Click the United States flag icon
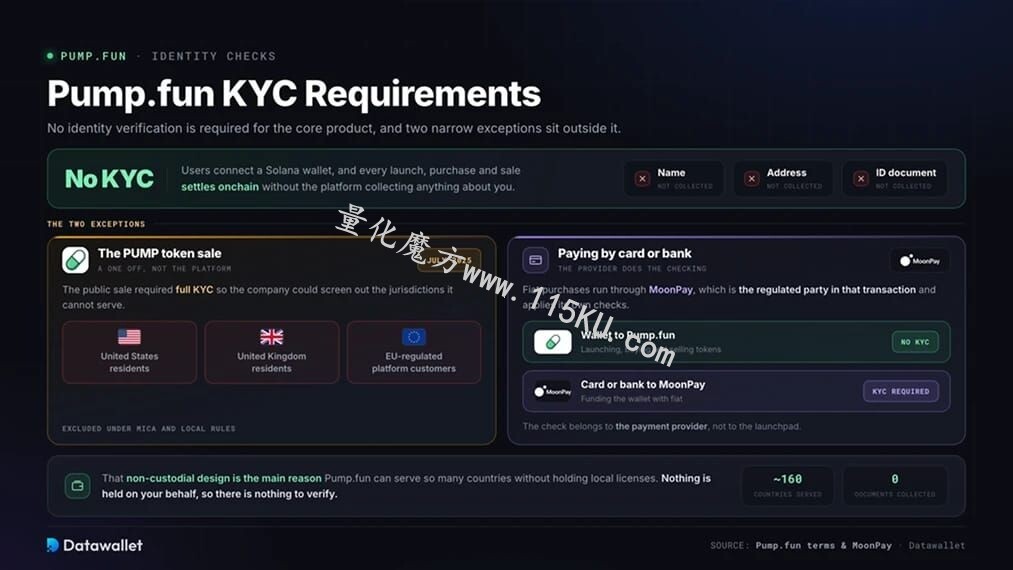 (129, 337)
